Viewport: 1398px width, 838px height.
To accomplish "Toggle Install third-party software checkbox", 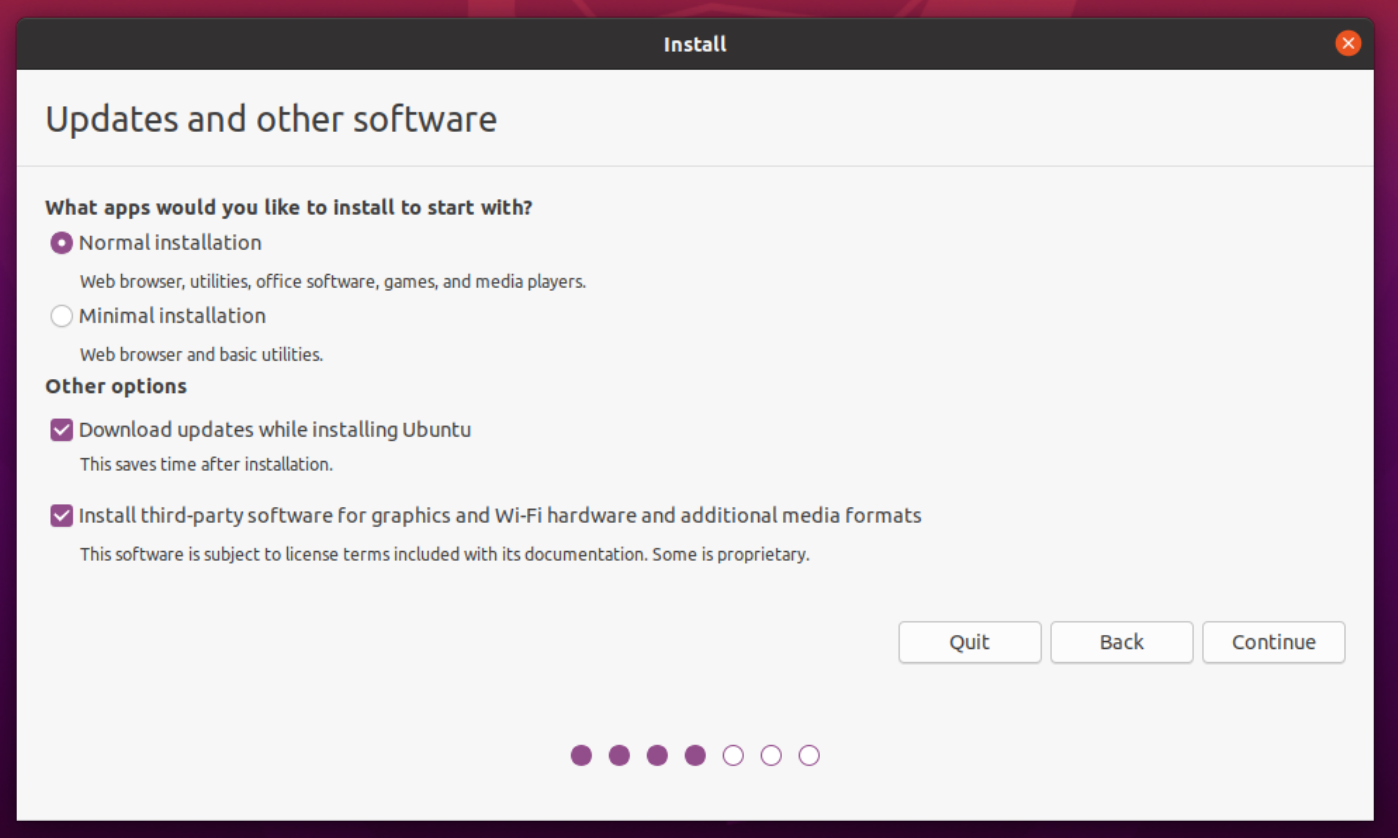I will (x=61, y=516).
